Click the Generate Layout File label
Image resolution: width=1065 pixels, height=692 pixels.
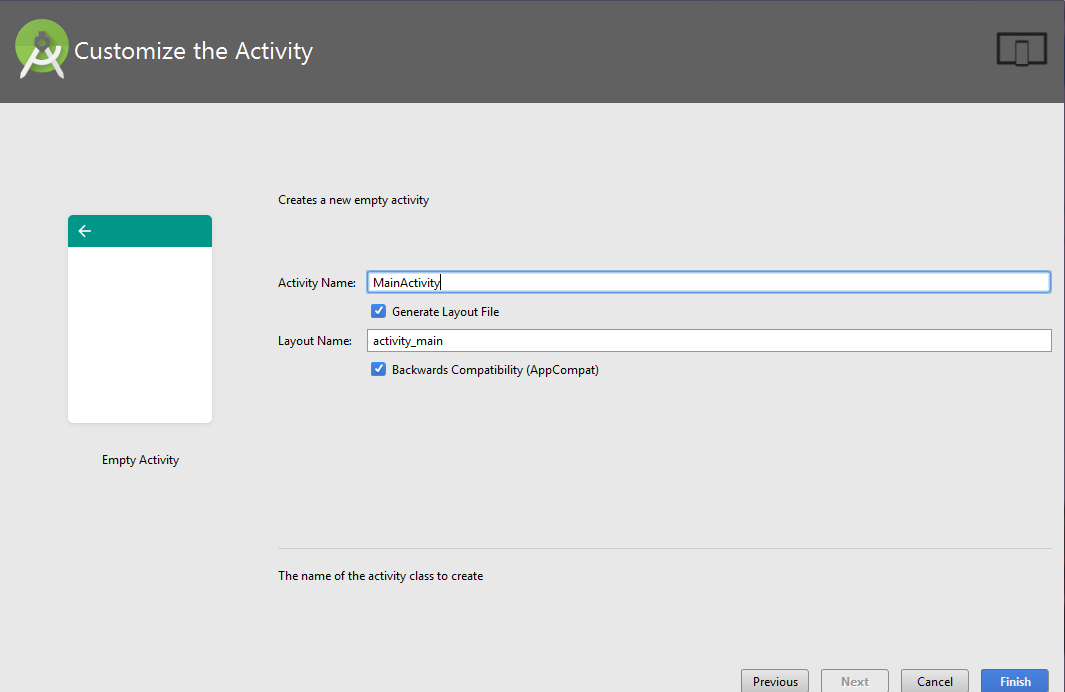pyautogui.click(x=446, y=312)
